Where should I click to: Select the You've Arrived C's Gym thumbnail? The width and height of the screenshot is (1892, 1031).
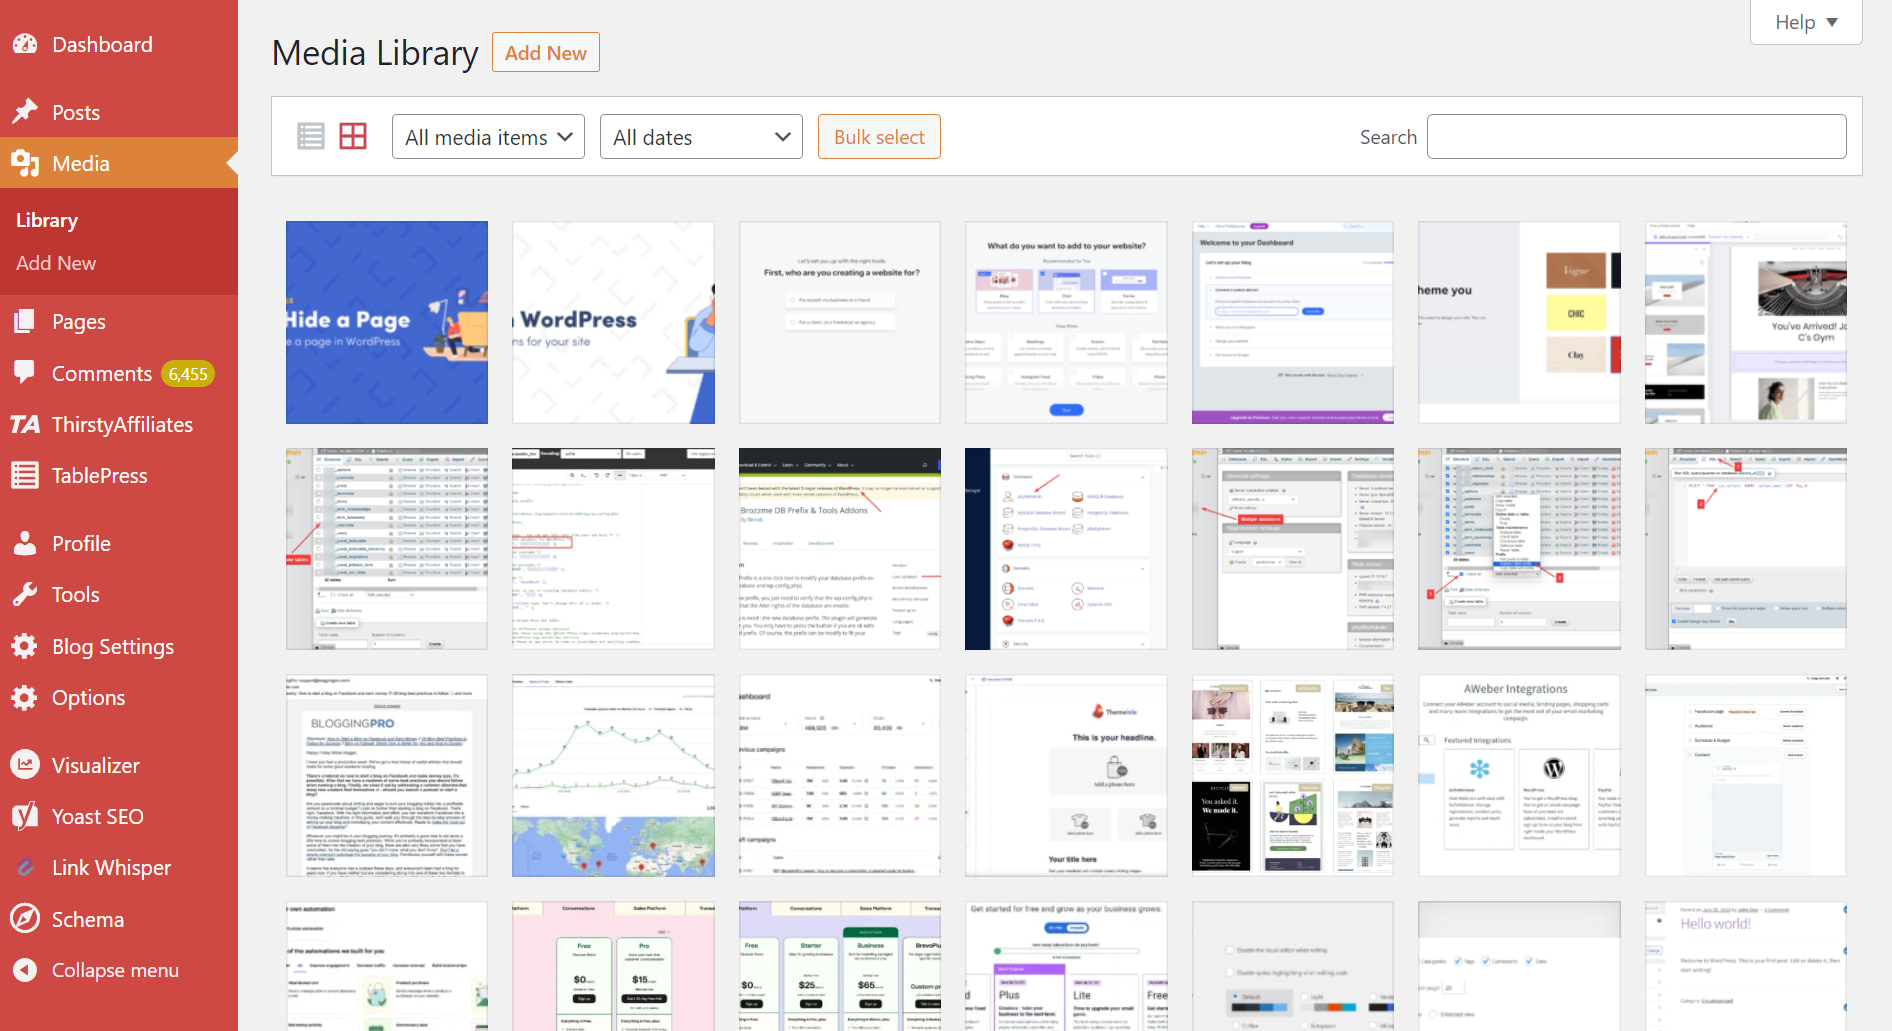click(1745, 322)
